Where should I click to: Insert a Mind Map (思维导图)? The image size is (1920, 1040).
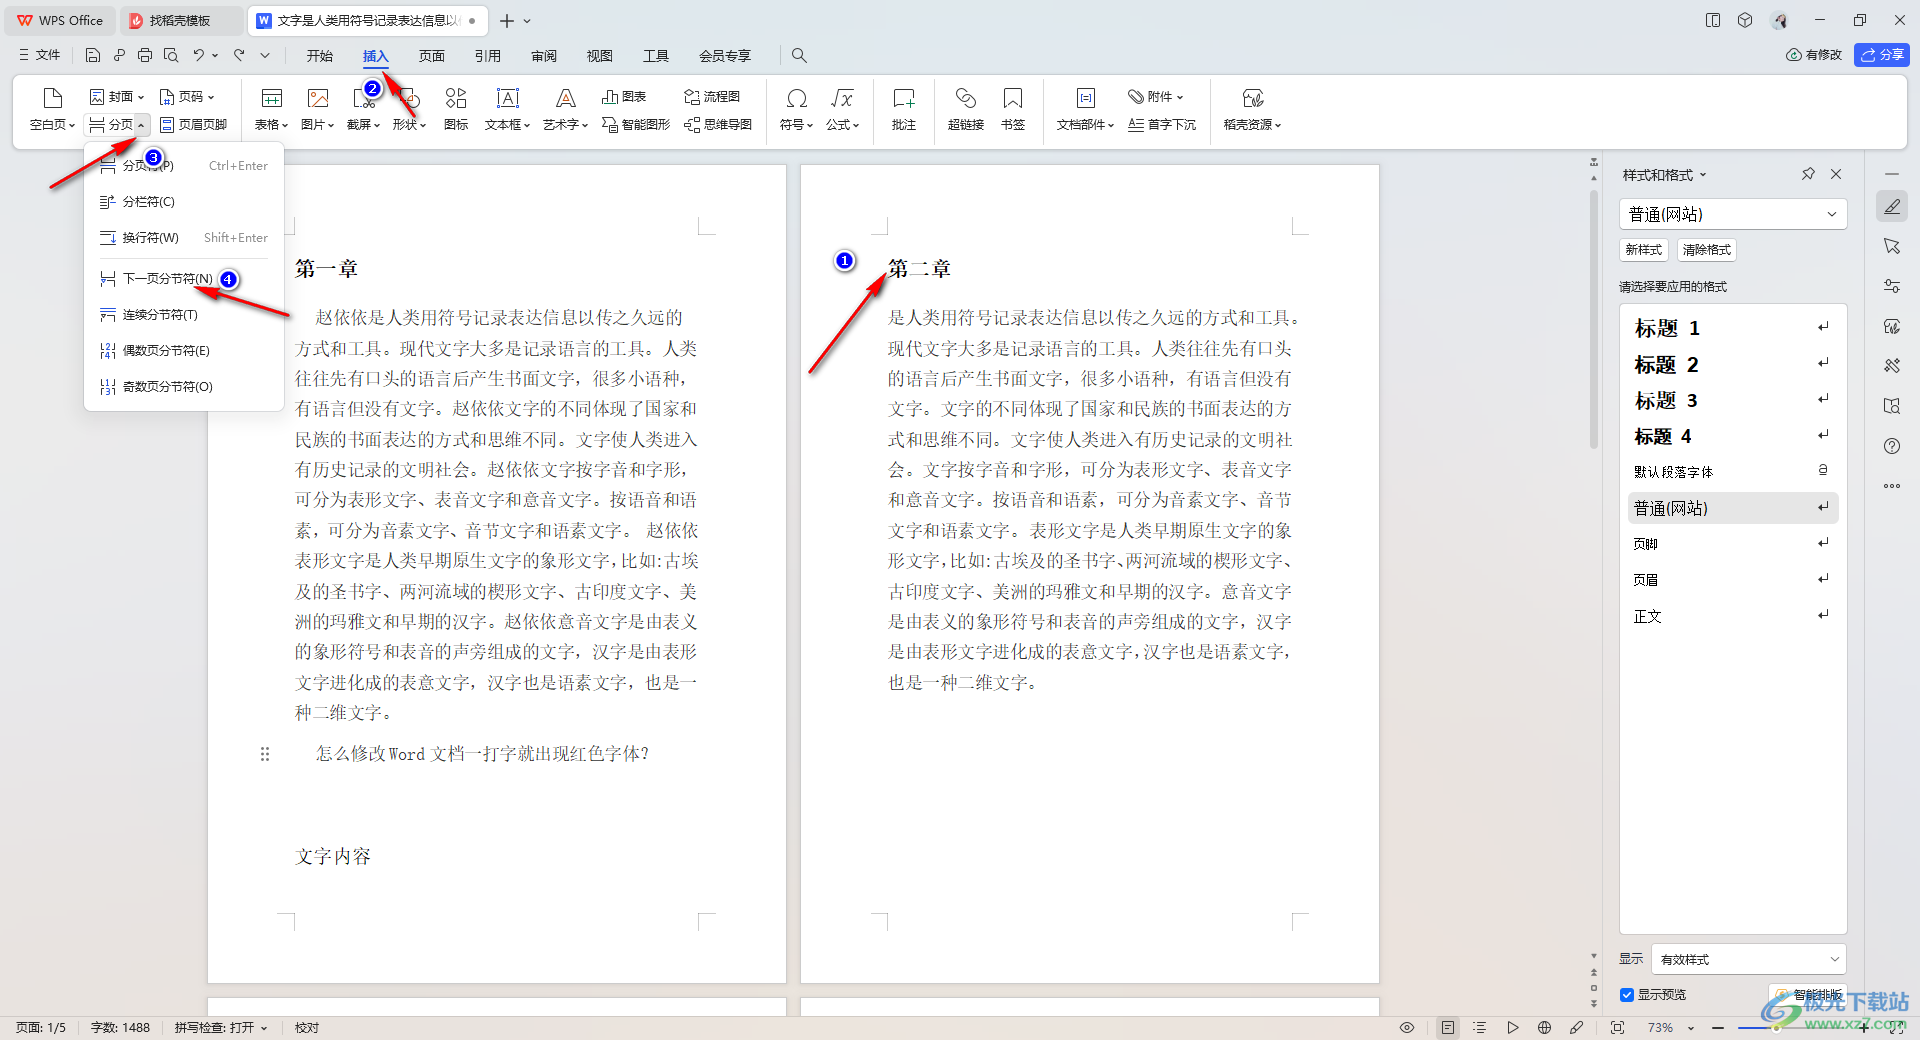click(718, 124)
